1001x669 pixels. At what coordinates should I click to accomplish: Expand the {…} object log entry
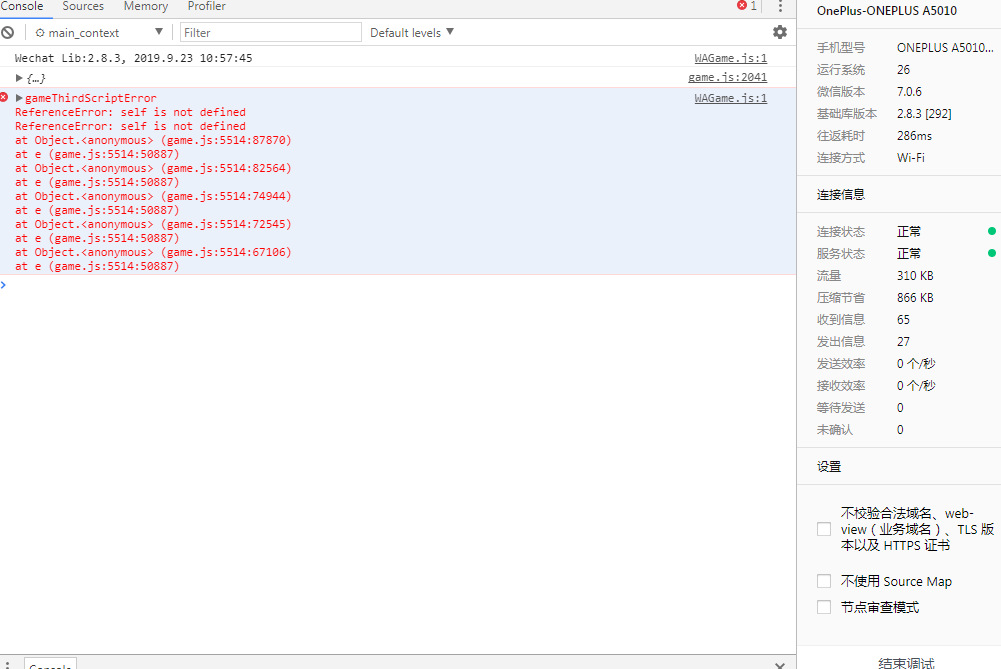(x=19, y=78)
